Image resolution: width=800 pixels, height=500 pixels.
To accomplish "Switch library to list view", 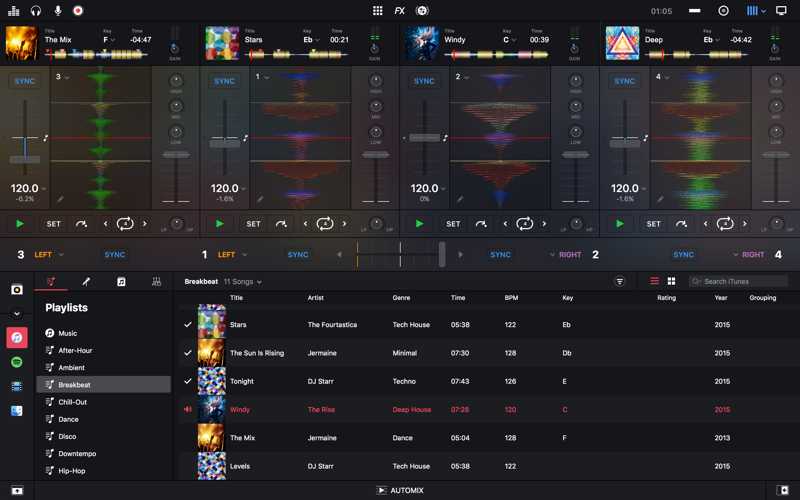I will click(655, 281).
